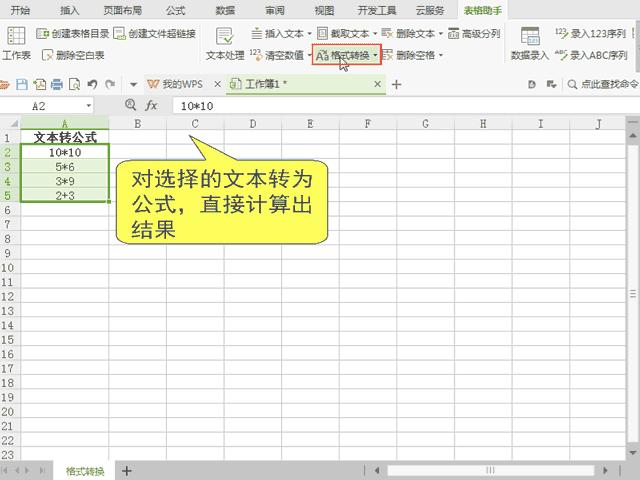This screenshot has width=640, height=480.
Task: Switch to the 公式 ribbon tab
Action: coord(176,10)
